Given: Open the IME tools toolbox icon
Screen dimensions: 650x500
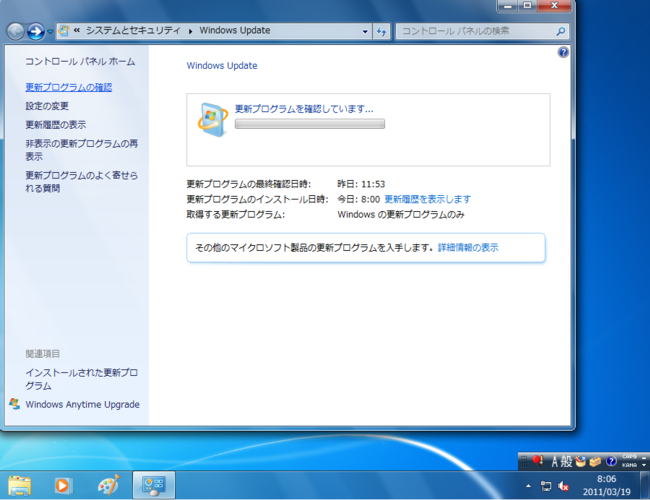Looking at the screenshot, I should click(x=595, y=461).
